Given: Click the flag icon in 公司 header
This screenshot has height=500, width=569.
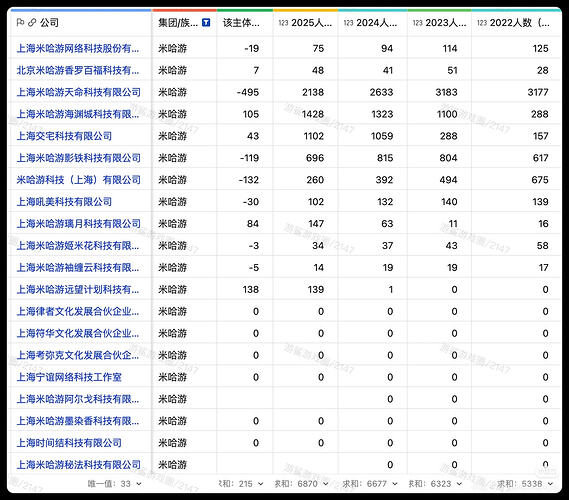Looking at the screenshot, I should (x=20, y=22).
